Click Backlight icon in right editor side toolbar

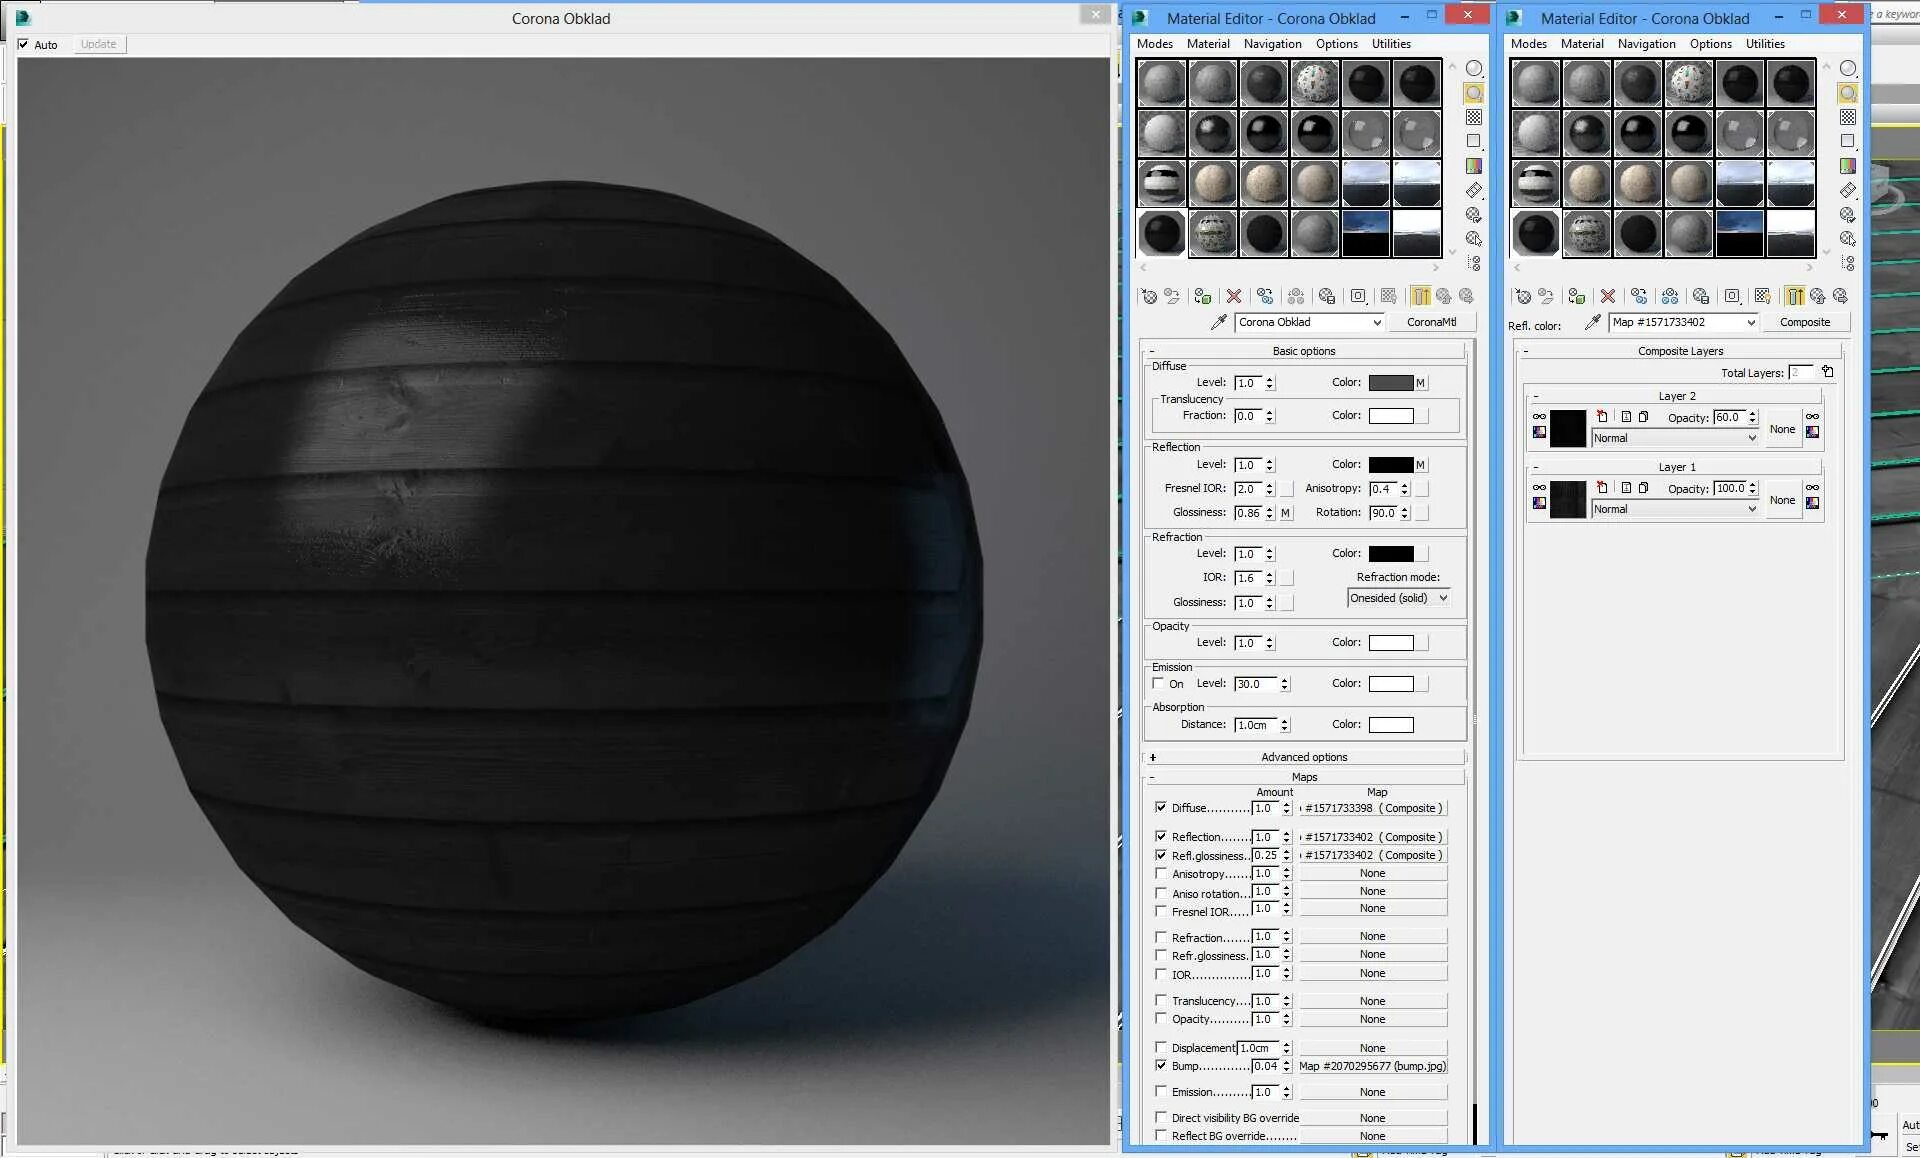coord(1848,93)
